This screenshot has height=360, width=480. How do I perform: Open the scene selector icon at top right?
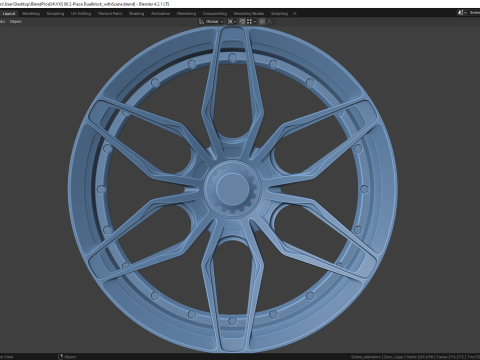pyautogui.click(x=461, y=13)
